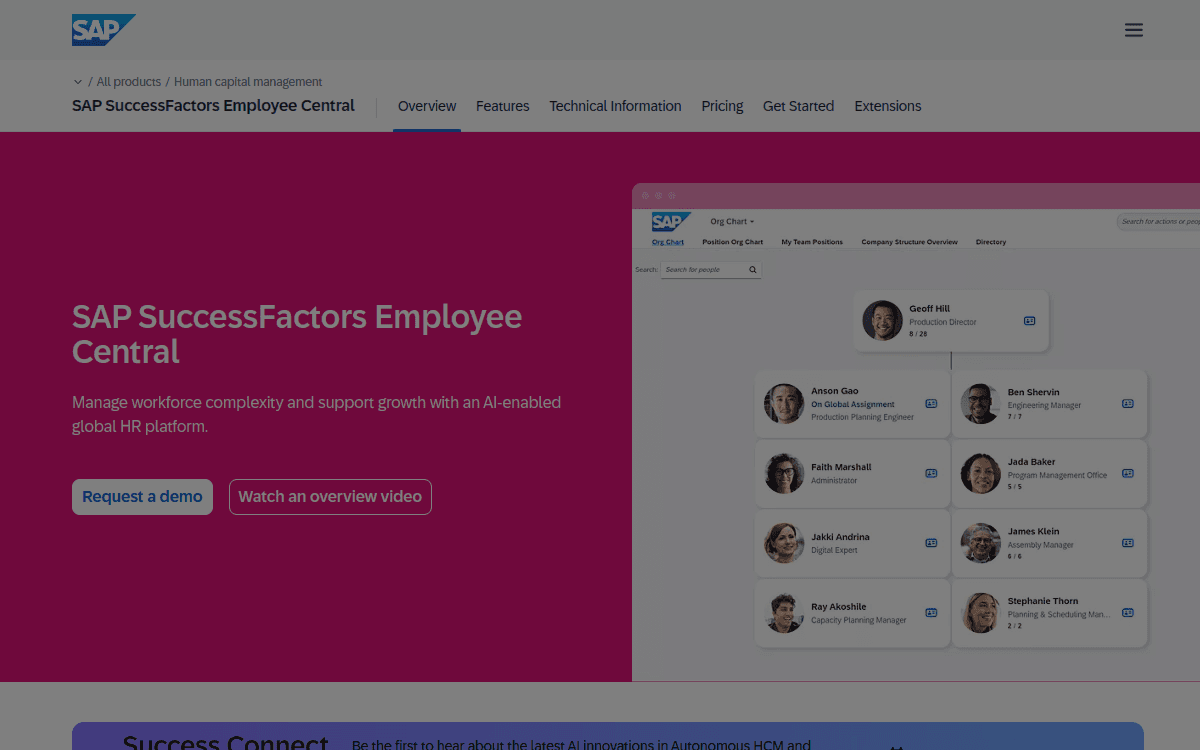Click the name Jakki Andrina
Viewport: 1200px width, 750px height.
(x=840, y=537)
